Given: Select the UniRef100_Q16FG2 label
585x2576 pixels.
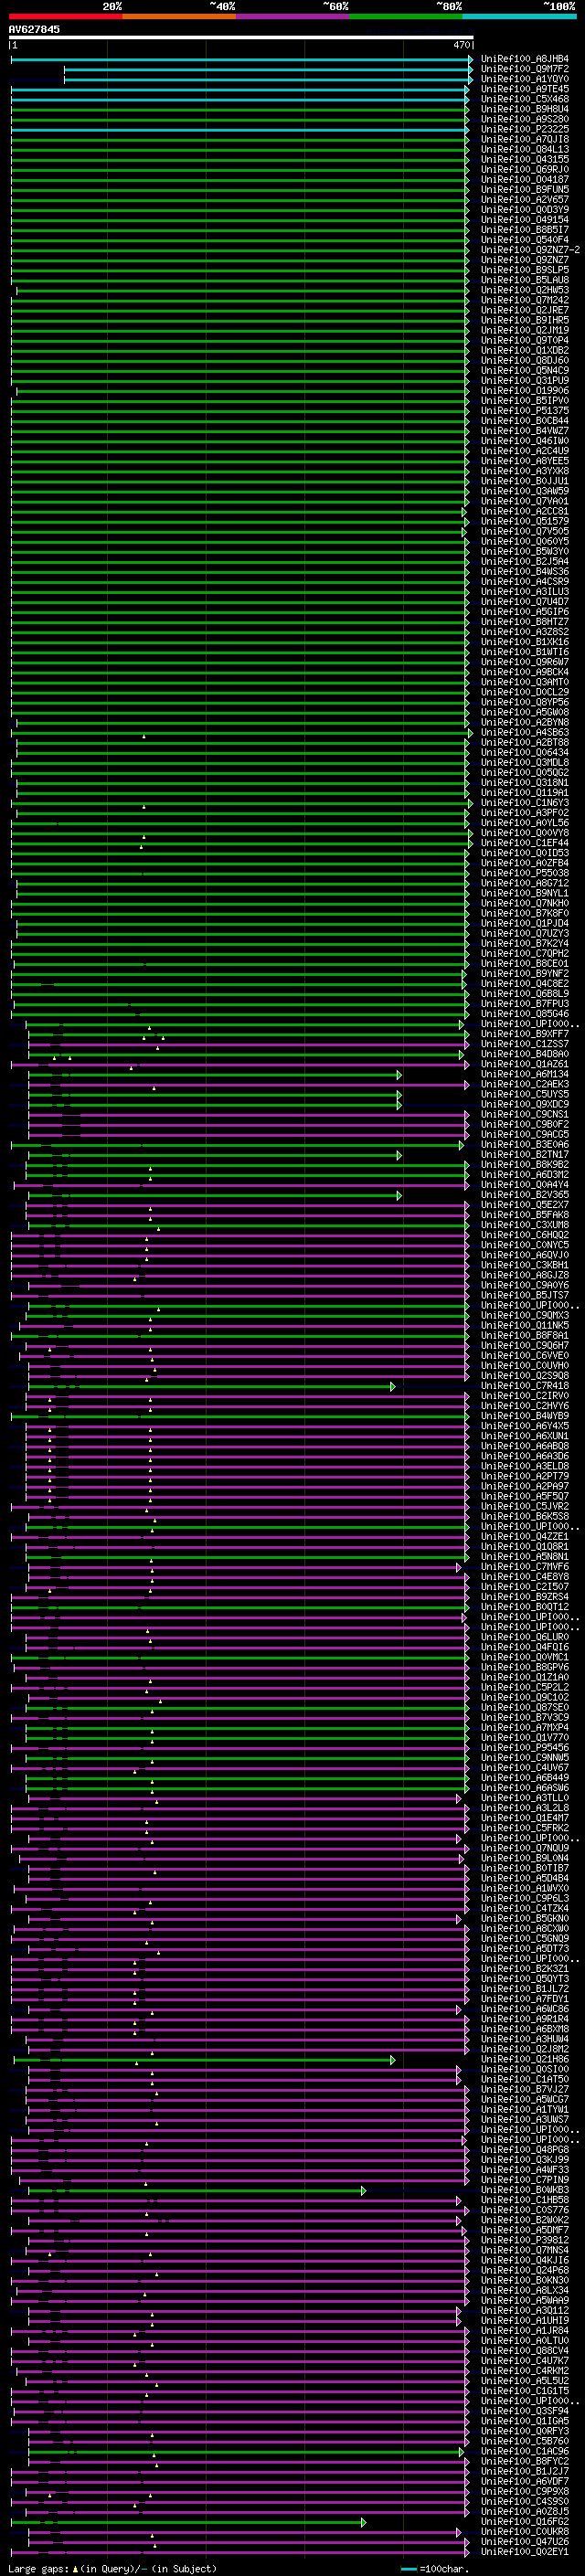Looking at the screenshot, I should (x=524, y=2522).
